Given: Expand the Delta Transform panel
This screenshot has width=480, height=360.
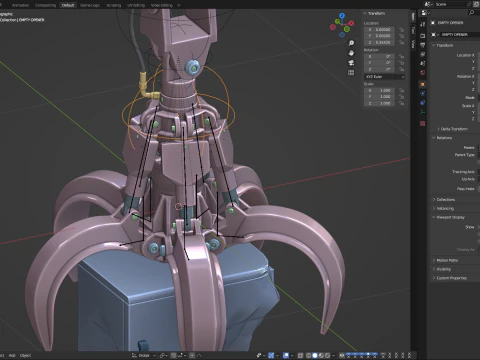Looking at the screenshot, I should (x=453, y=129).
